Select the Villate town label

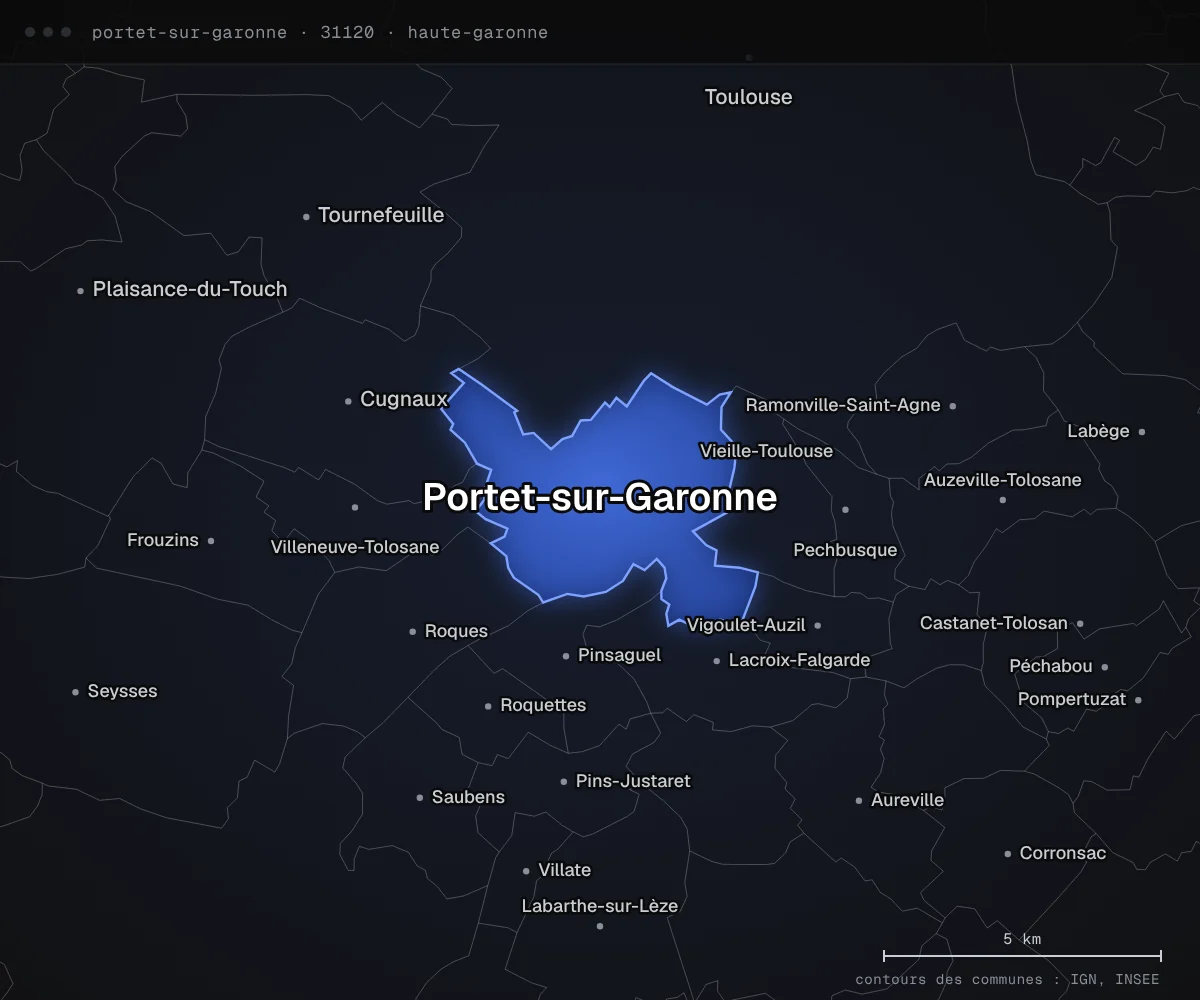point(564,870)
